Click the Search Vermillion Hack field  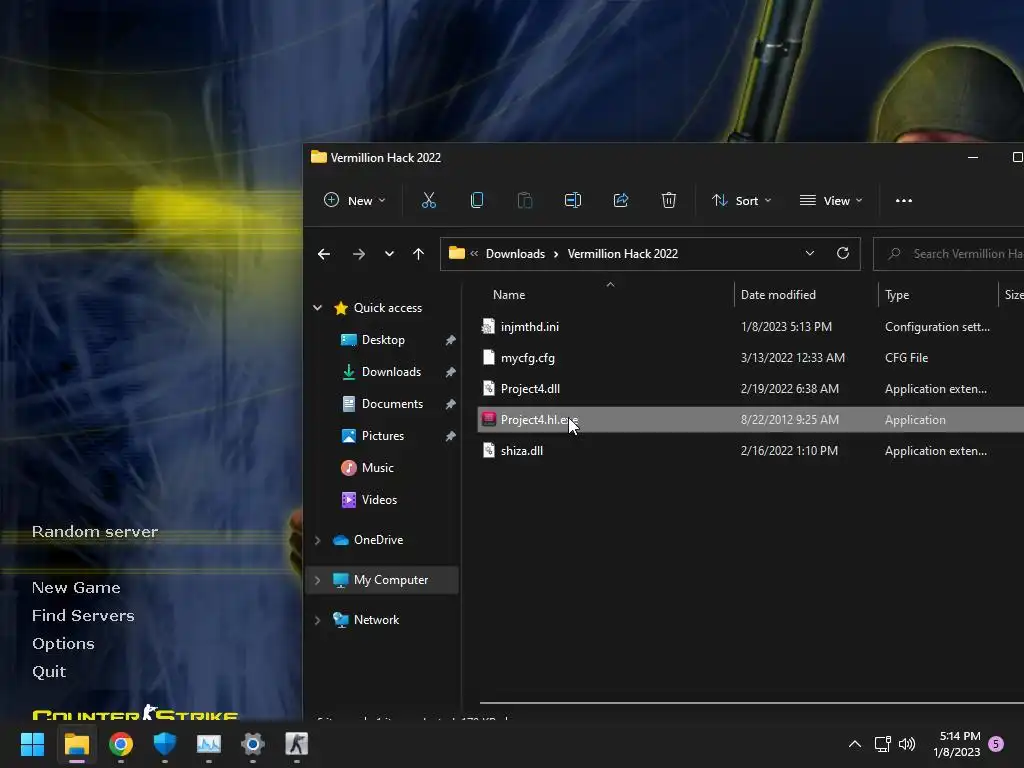point(949,254)
